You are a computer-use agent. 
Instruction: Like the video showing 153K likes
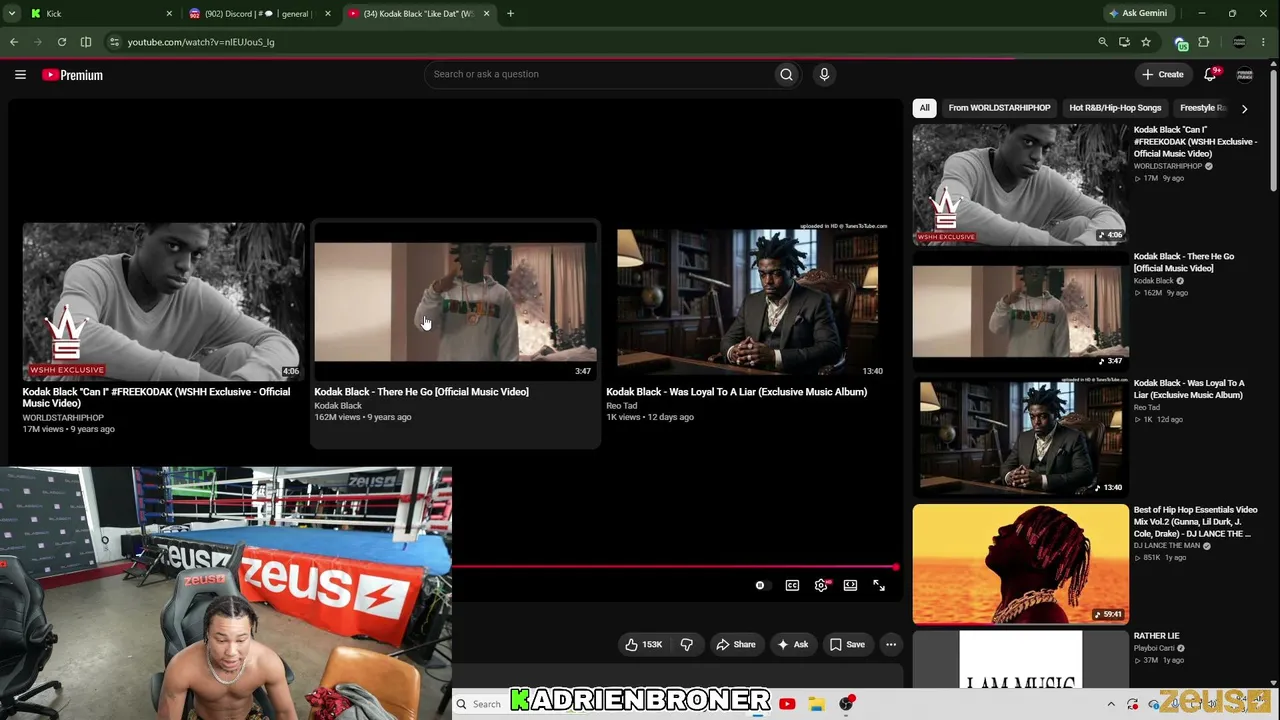point(644,644)
